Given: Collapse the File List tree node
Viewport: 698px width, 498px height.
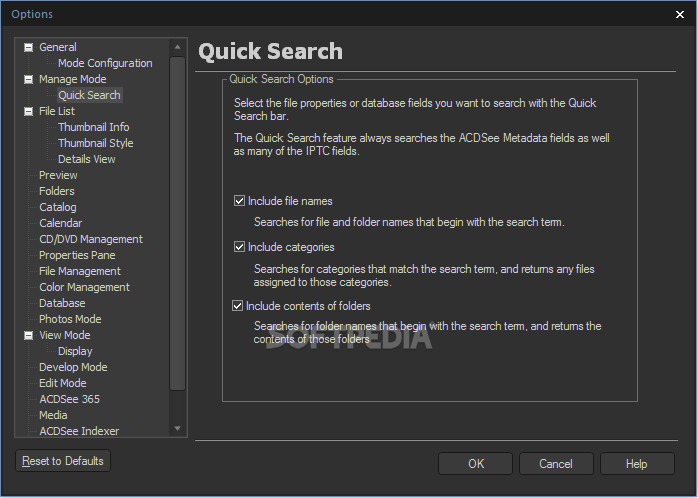Looking at the screenshot, I should click(28, 111).
